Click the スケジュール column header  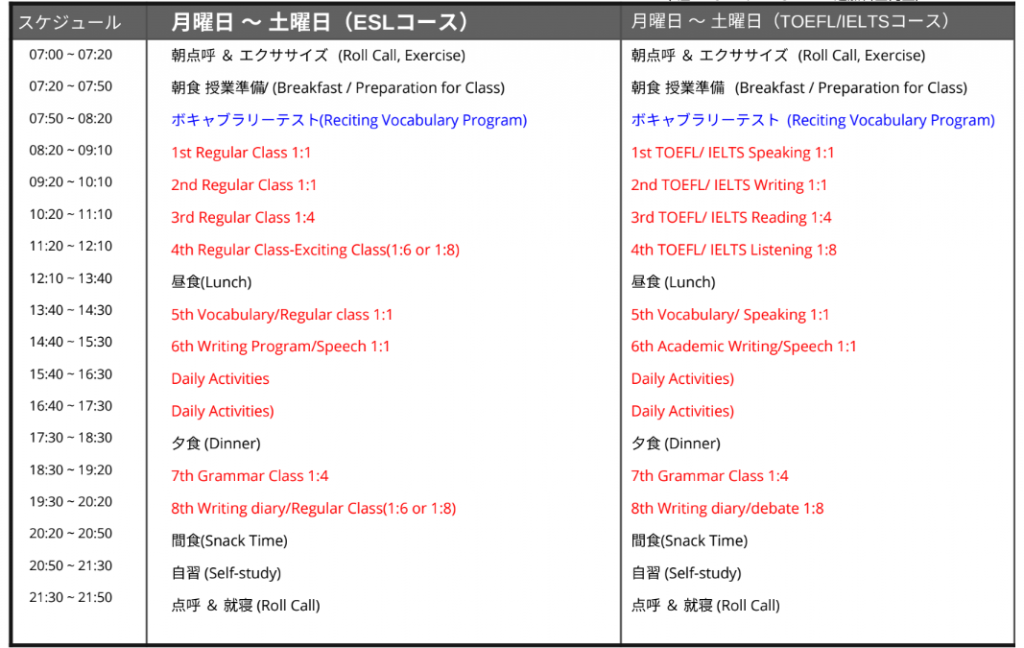69,23
